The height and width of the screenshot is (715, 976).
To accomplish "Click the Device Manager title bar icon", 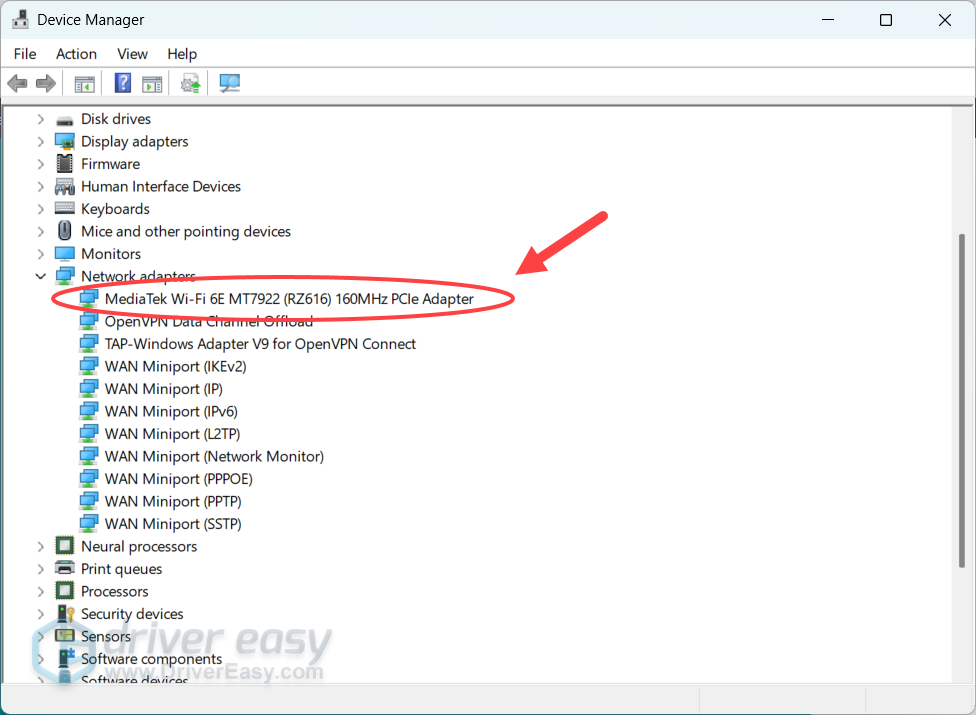I will pos(20,19).
